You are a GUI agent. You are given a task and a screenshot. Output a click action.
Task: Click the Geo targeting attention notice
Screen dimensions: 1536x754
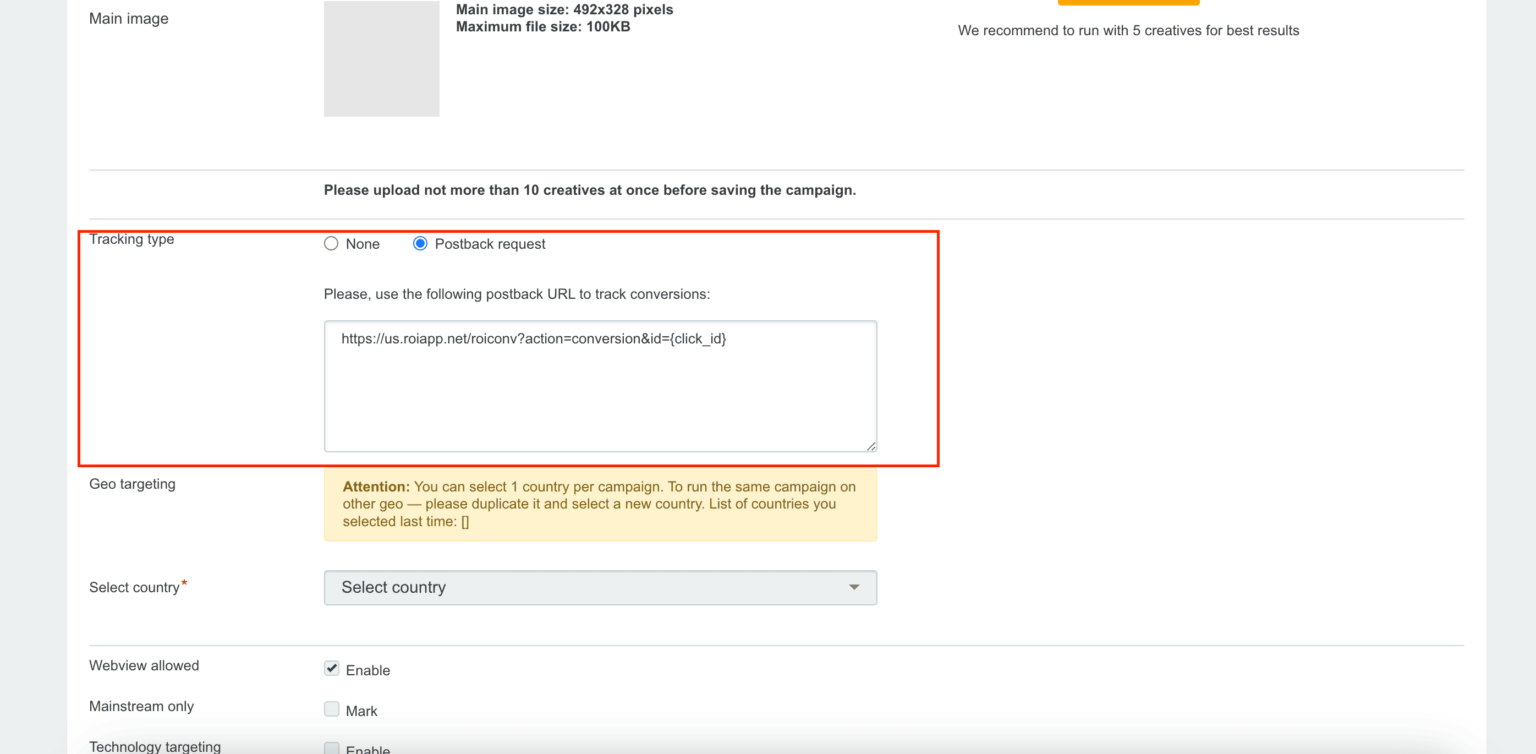600,503
